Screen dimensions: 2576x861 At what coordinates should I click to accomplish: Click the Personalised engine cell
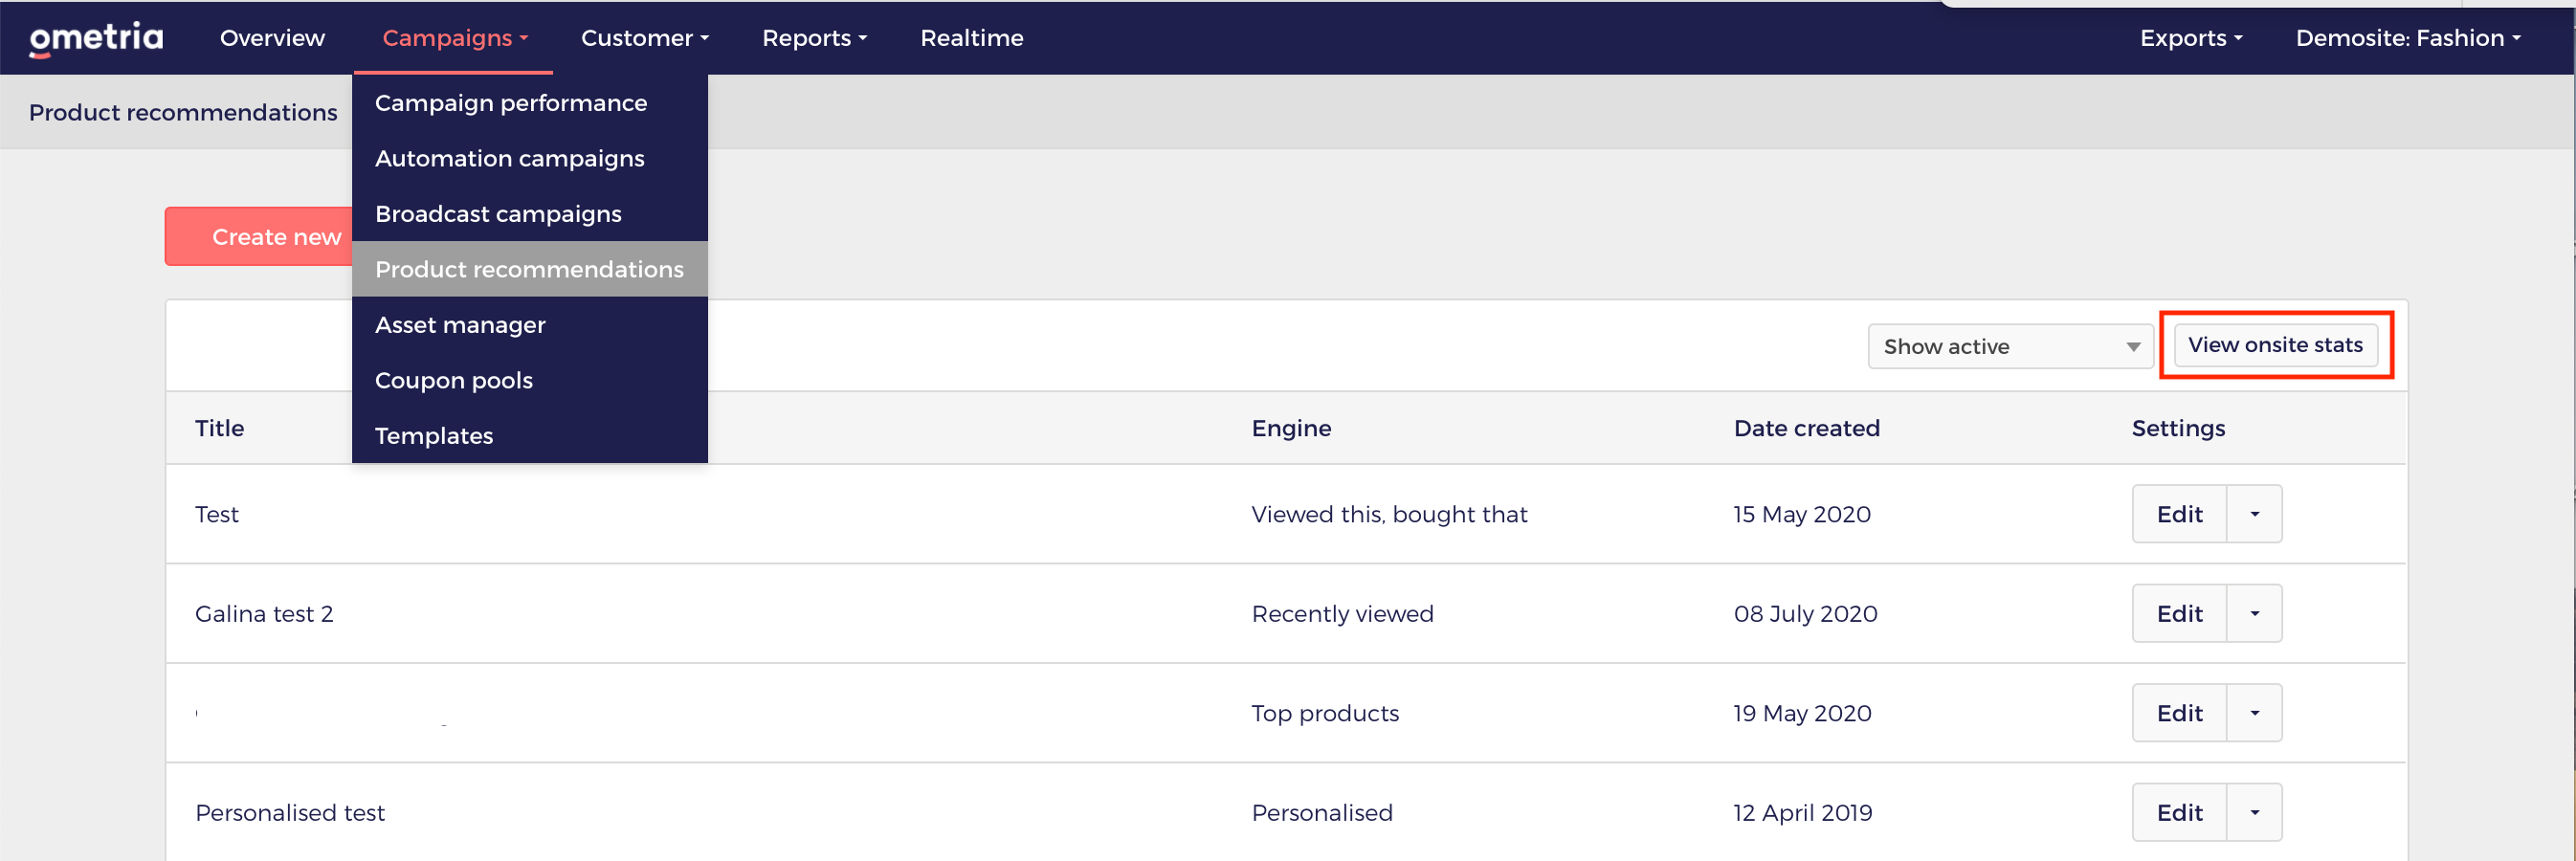coord(1322,812)
